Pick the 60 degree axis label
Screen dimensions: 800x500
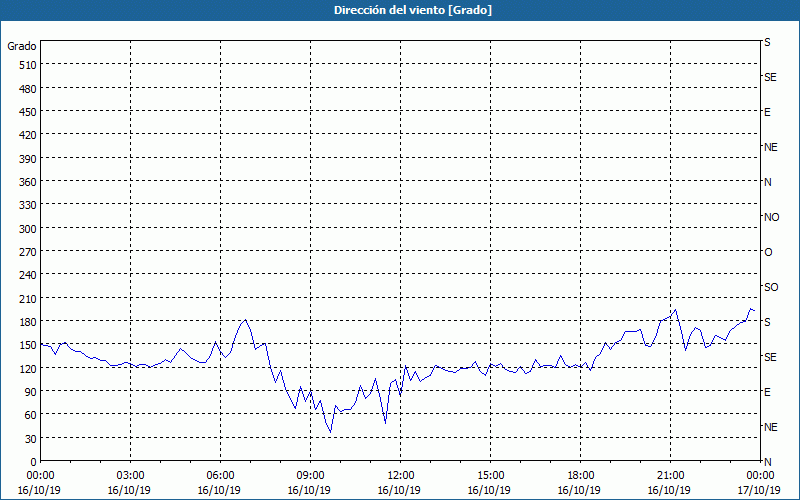click(x=31, y=415)
